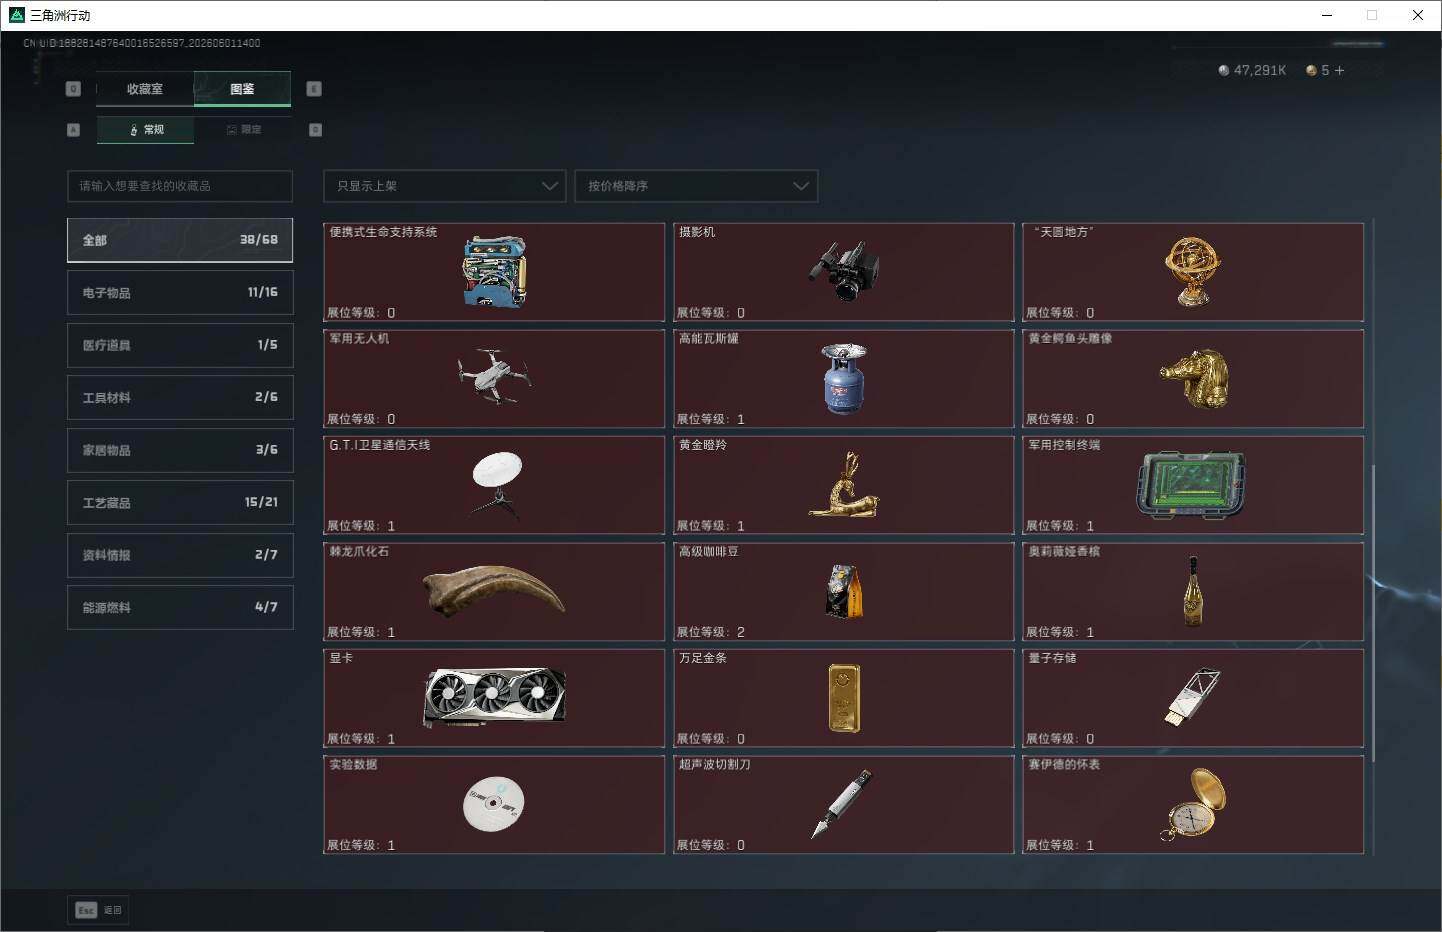The image size is (1442, 932).
Task: Select the 军用无人机 drone item
Action: 494,379
